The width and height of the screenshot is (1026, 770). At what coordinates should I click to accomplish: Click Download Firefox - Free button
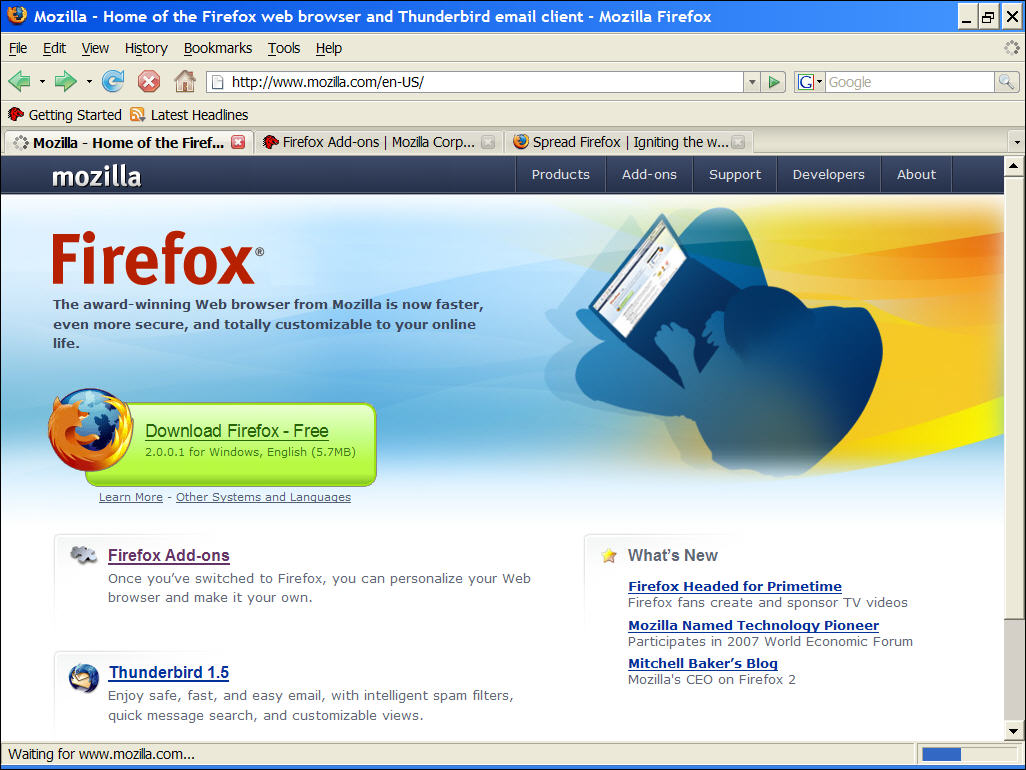(x=229, y=445)
